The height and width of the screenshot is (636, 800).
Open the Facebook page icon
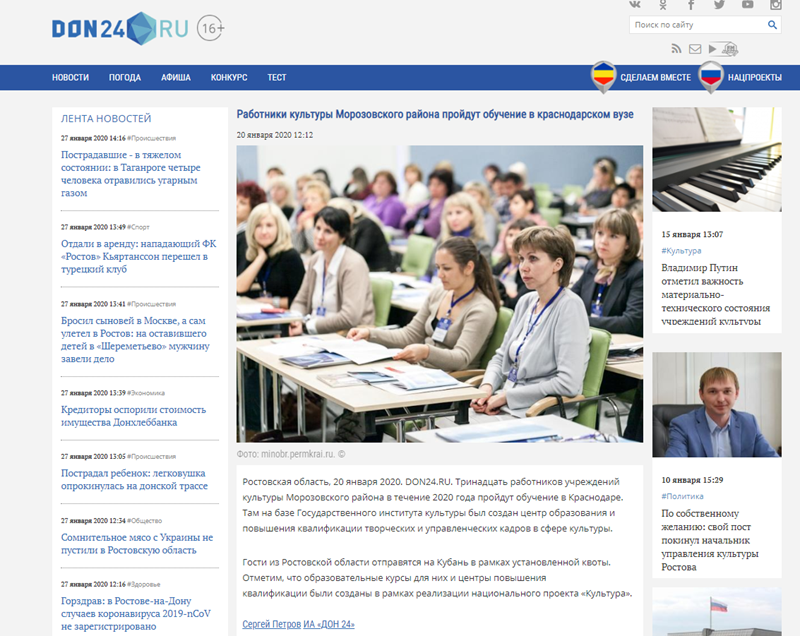[x=691, y=5]
